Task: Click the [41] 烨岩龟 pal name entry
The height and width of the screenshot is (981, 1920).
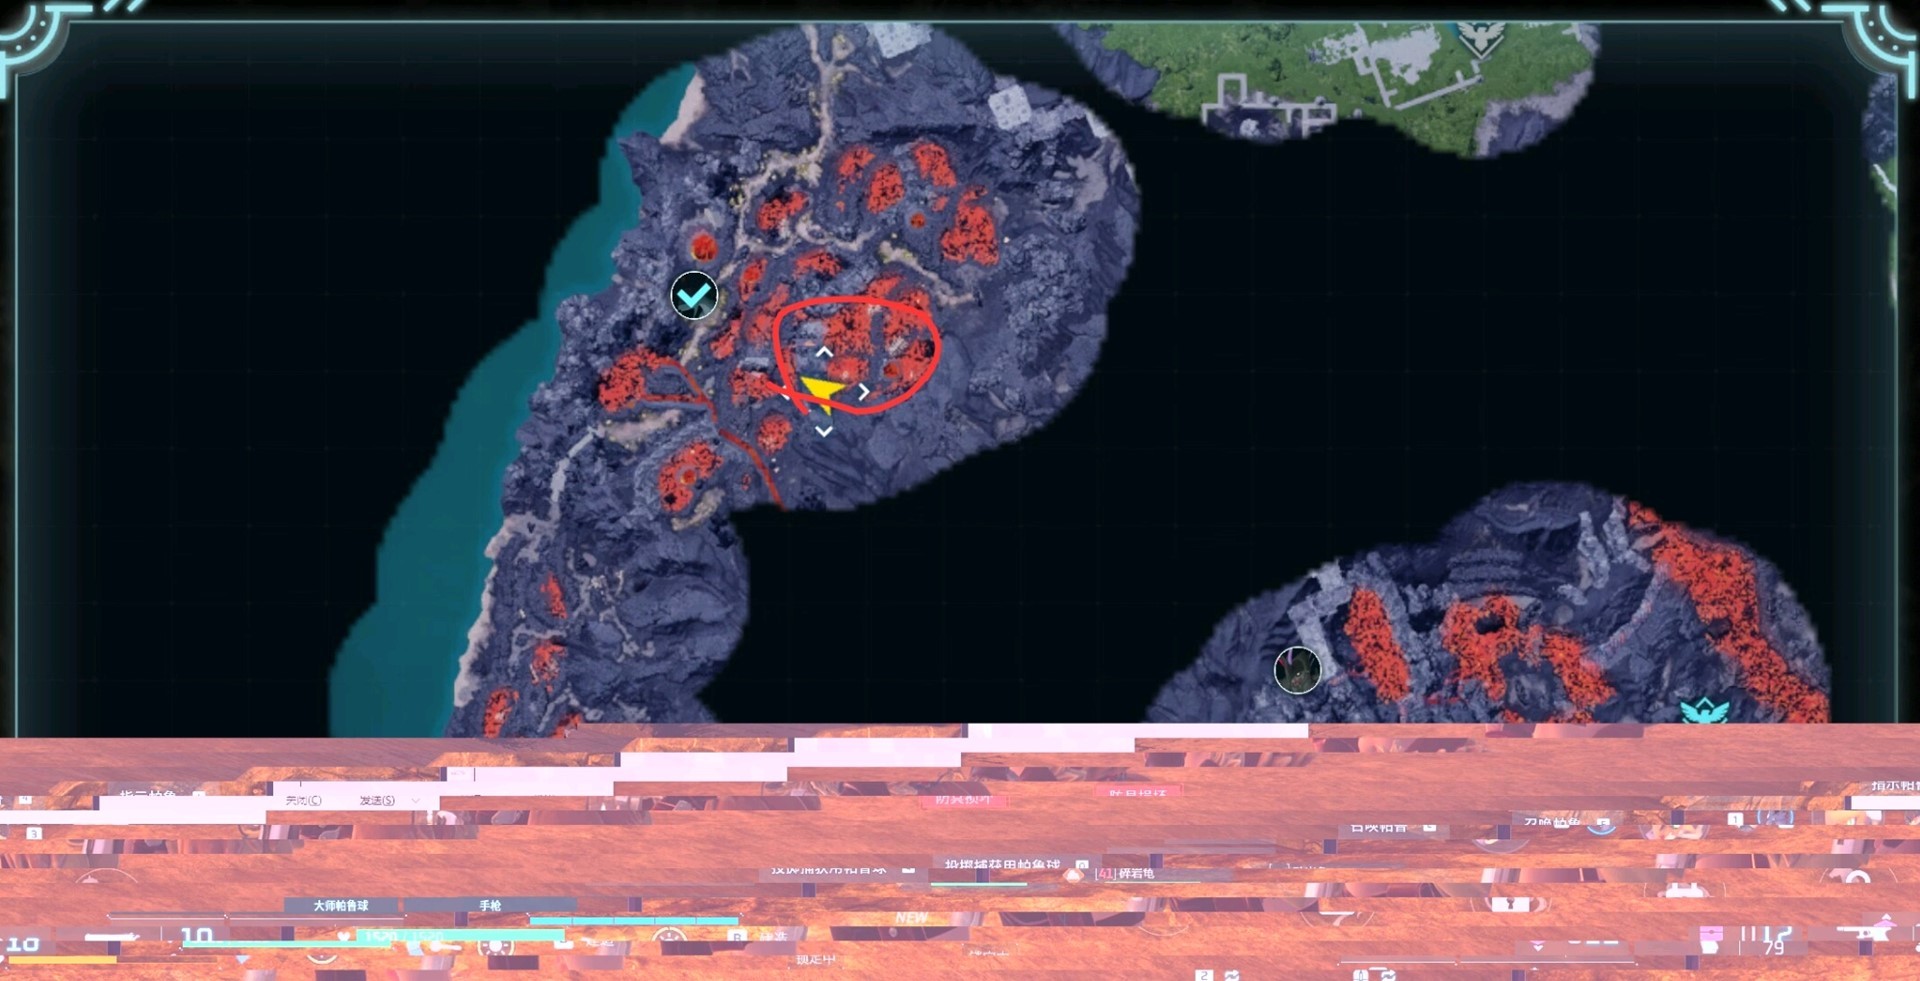Action: point(1124,873)
